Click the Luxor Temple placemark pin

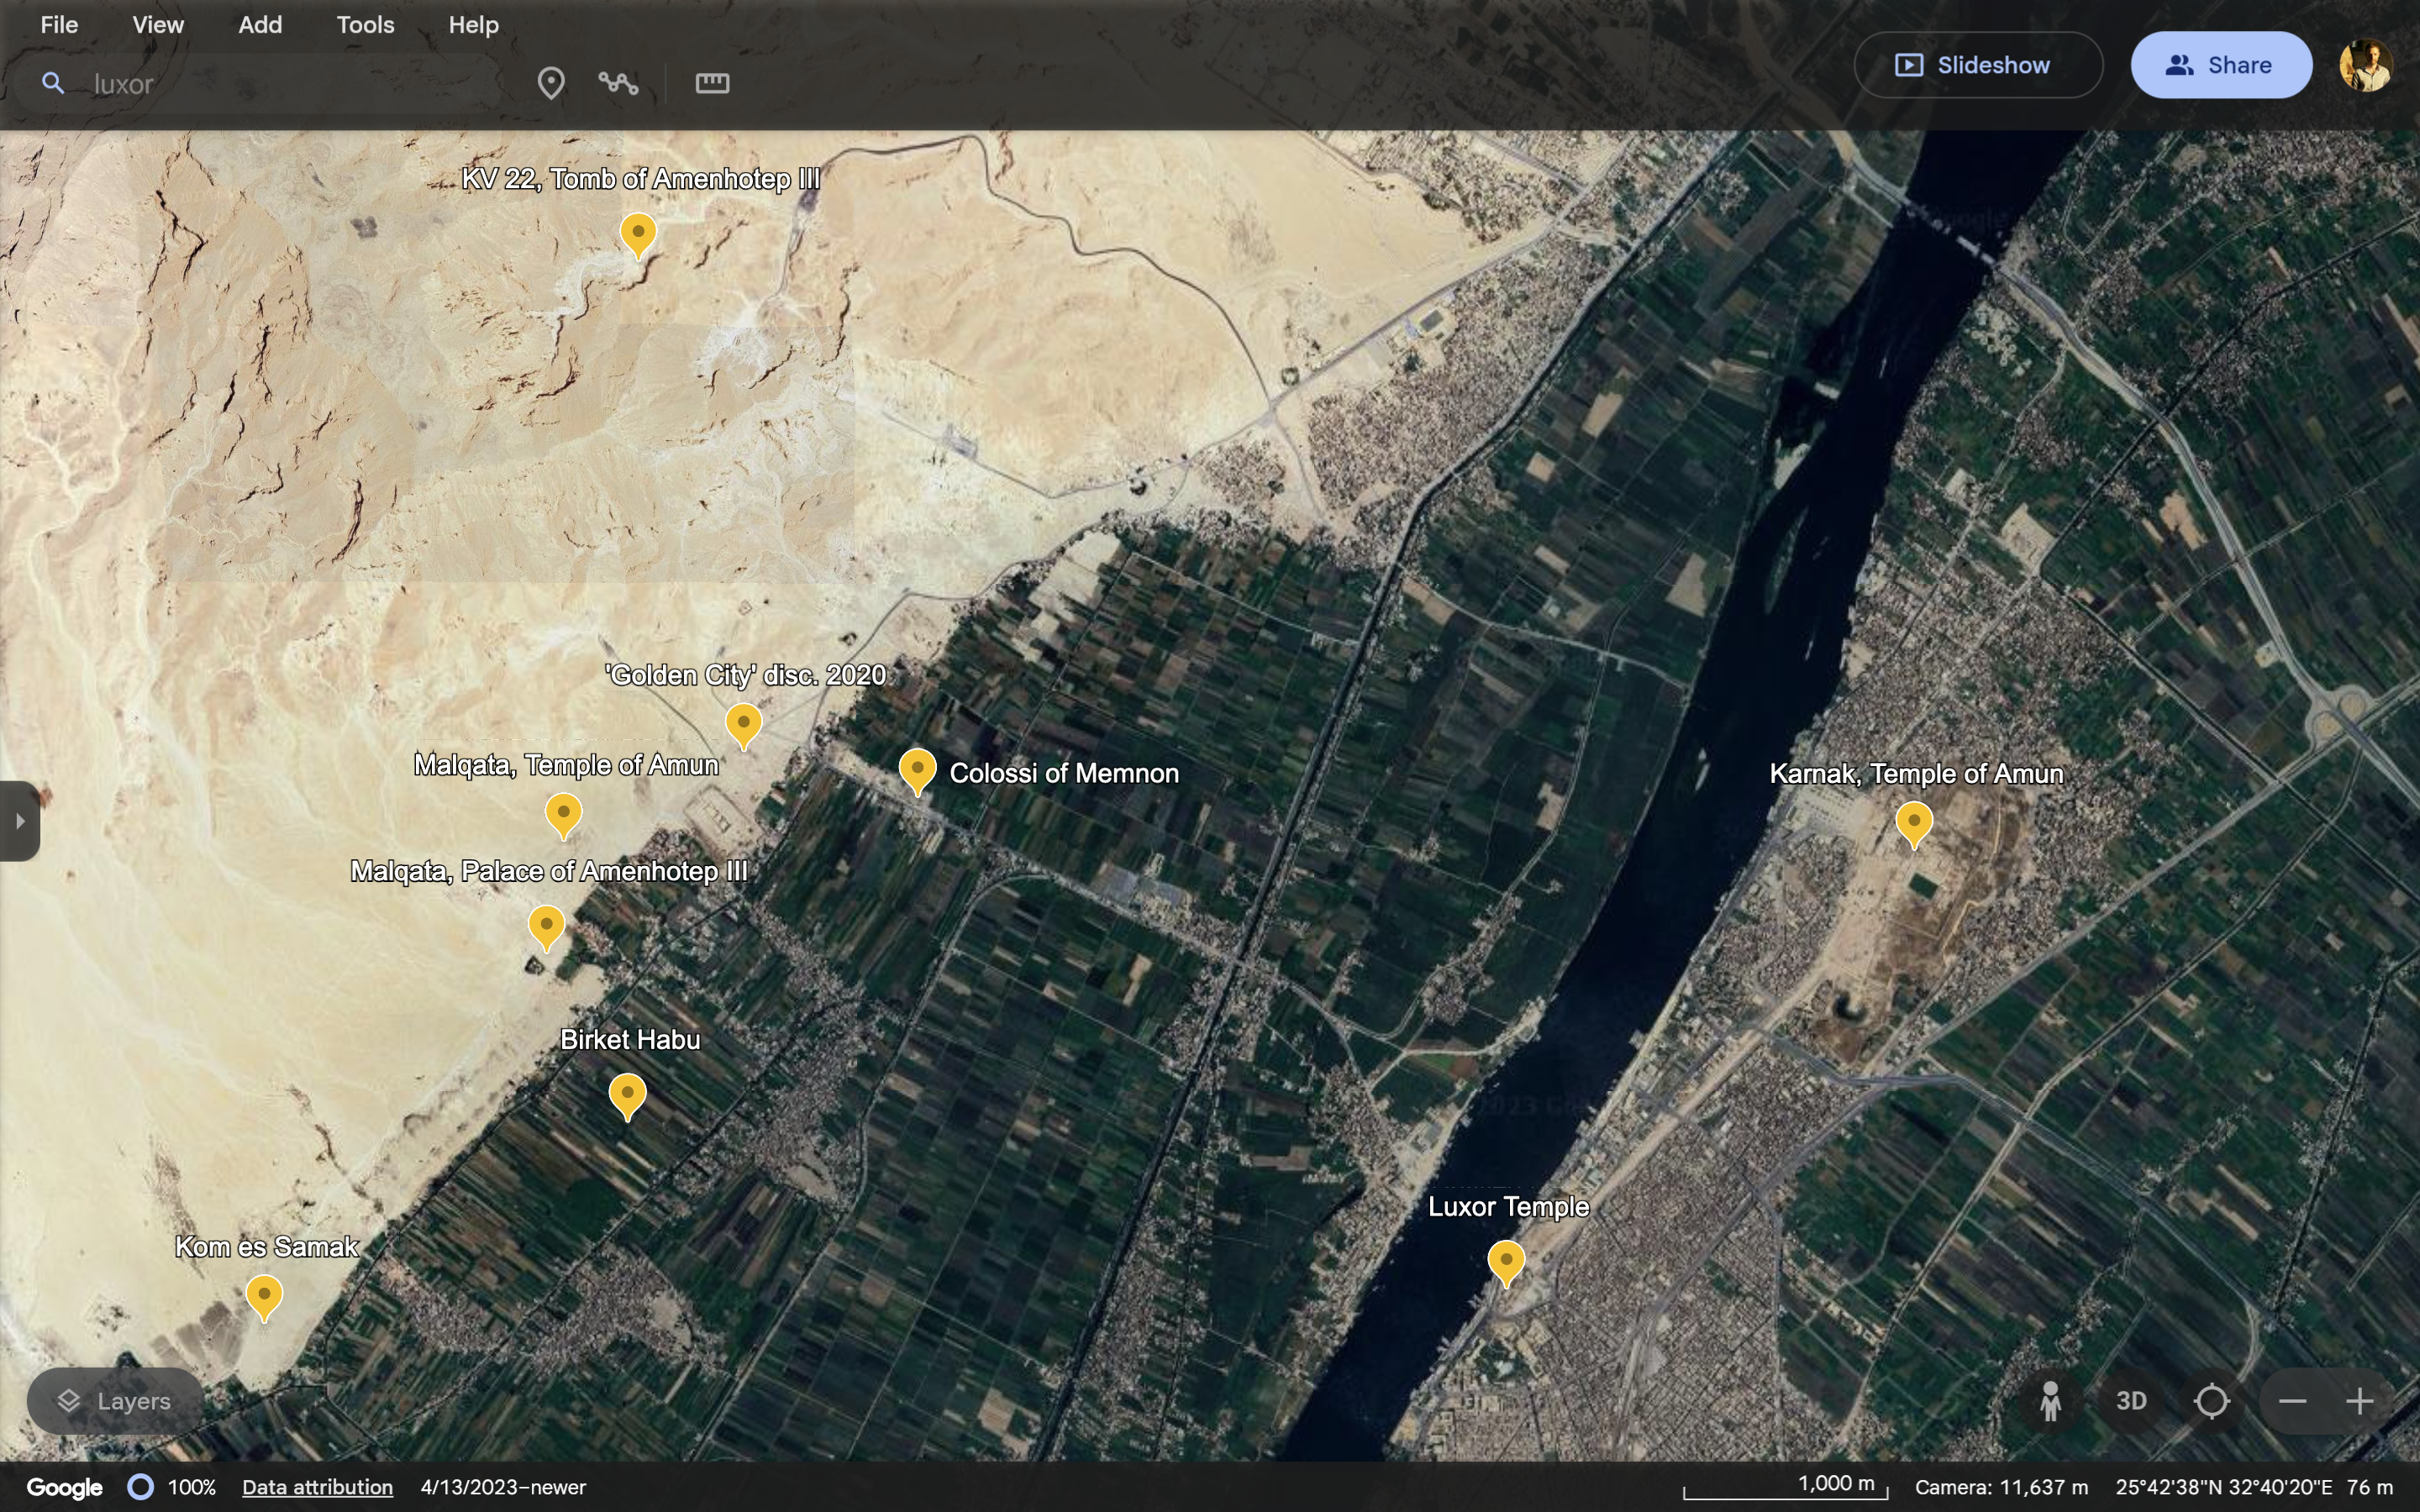(x=1506, y=1261)
